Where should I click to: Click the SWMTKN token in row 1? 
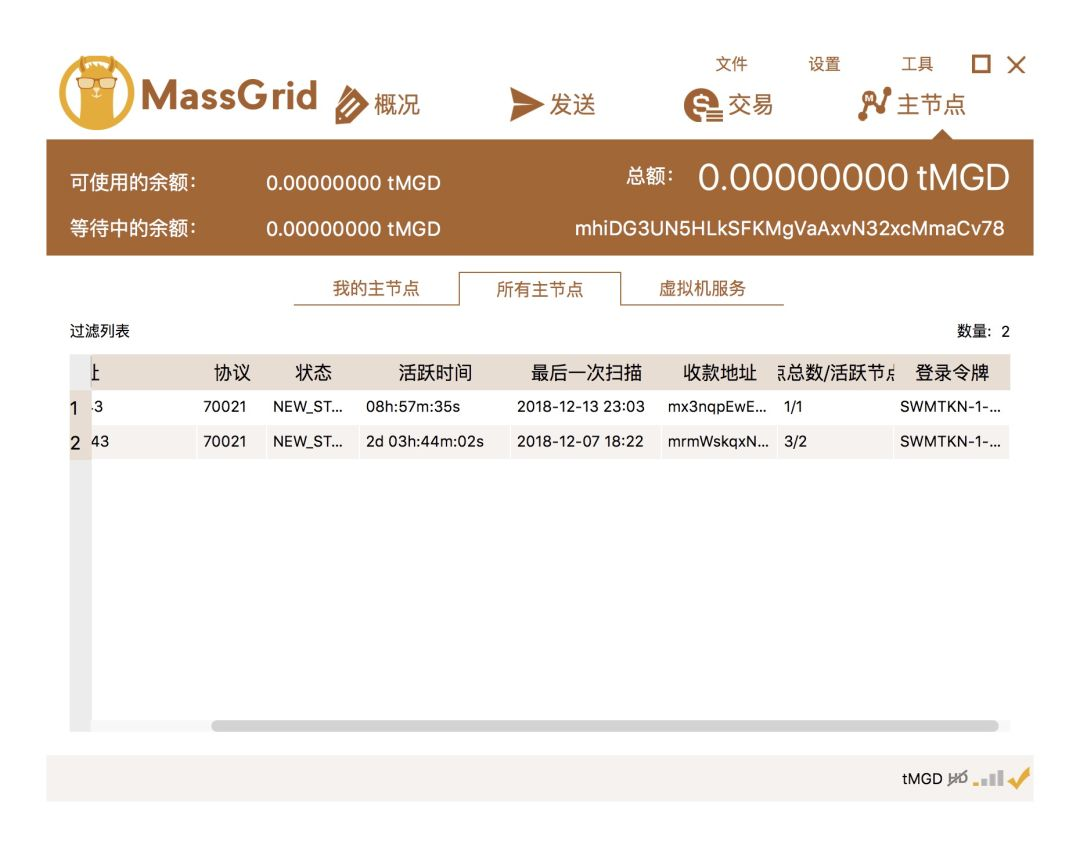951,406
